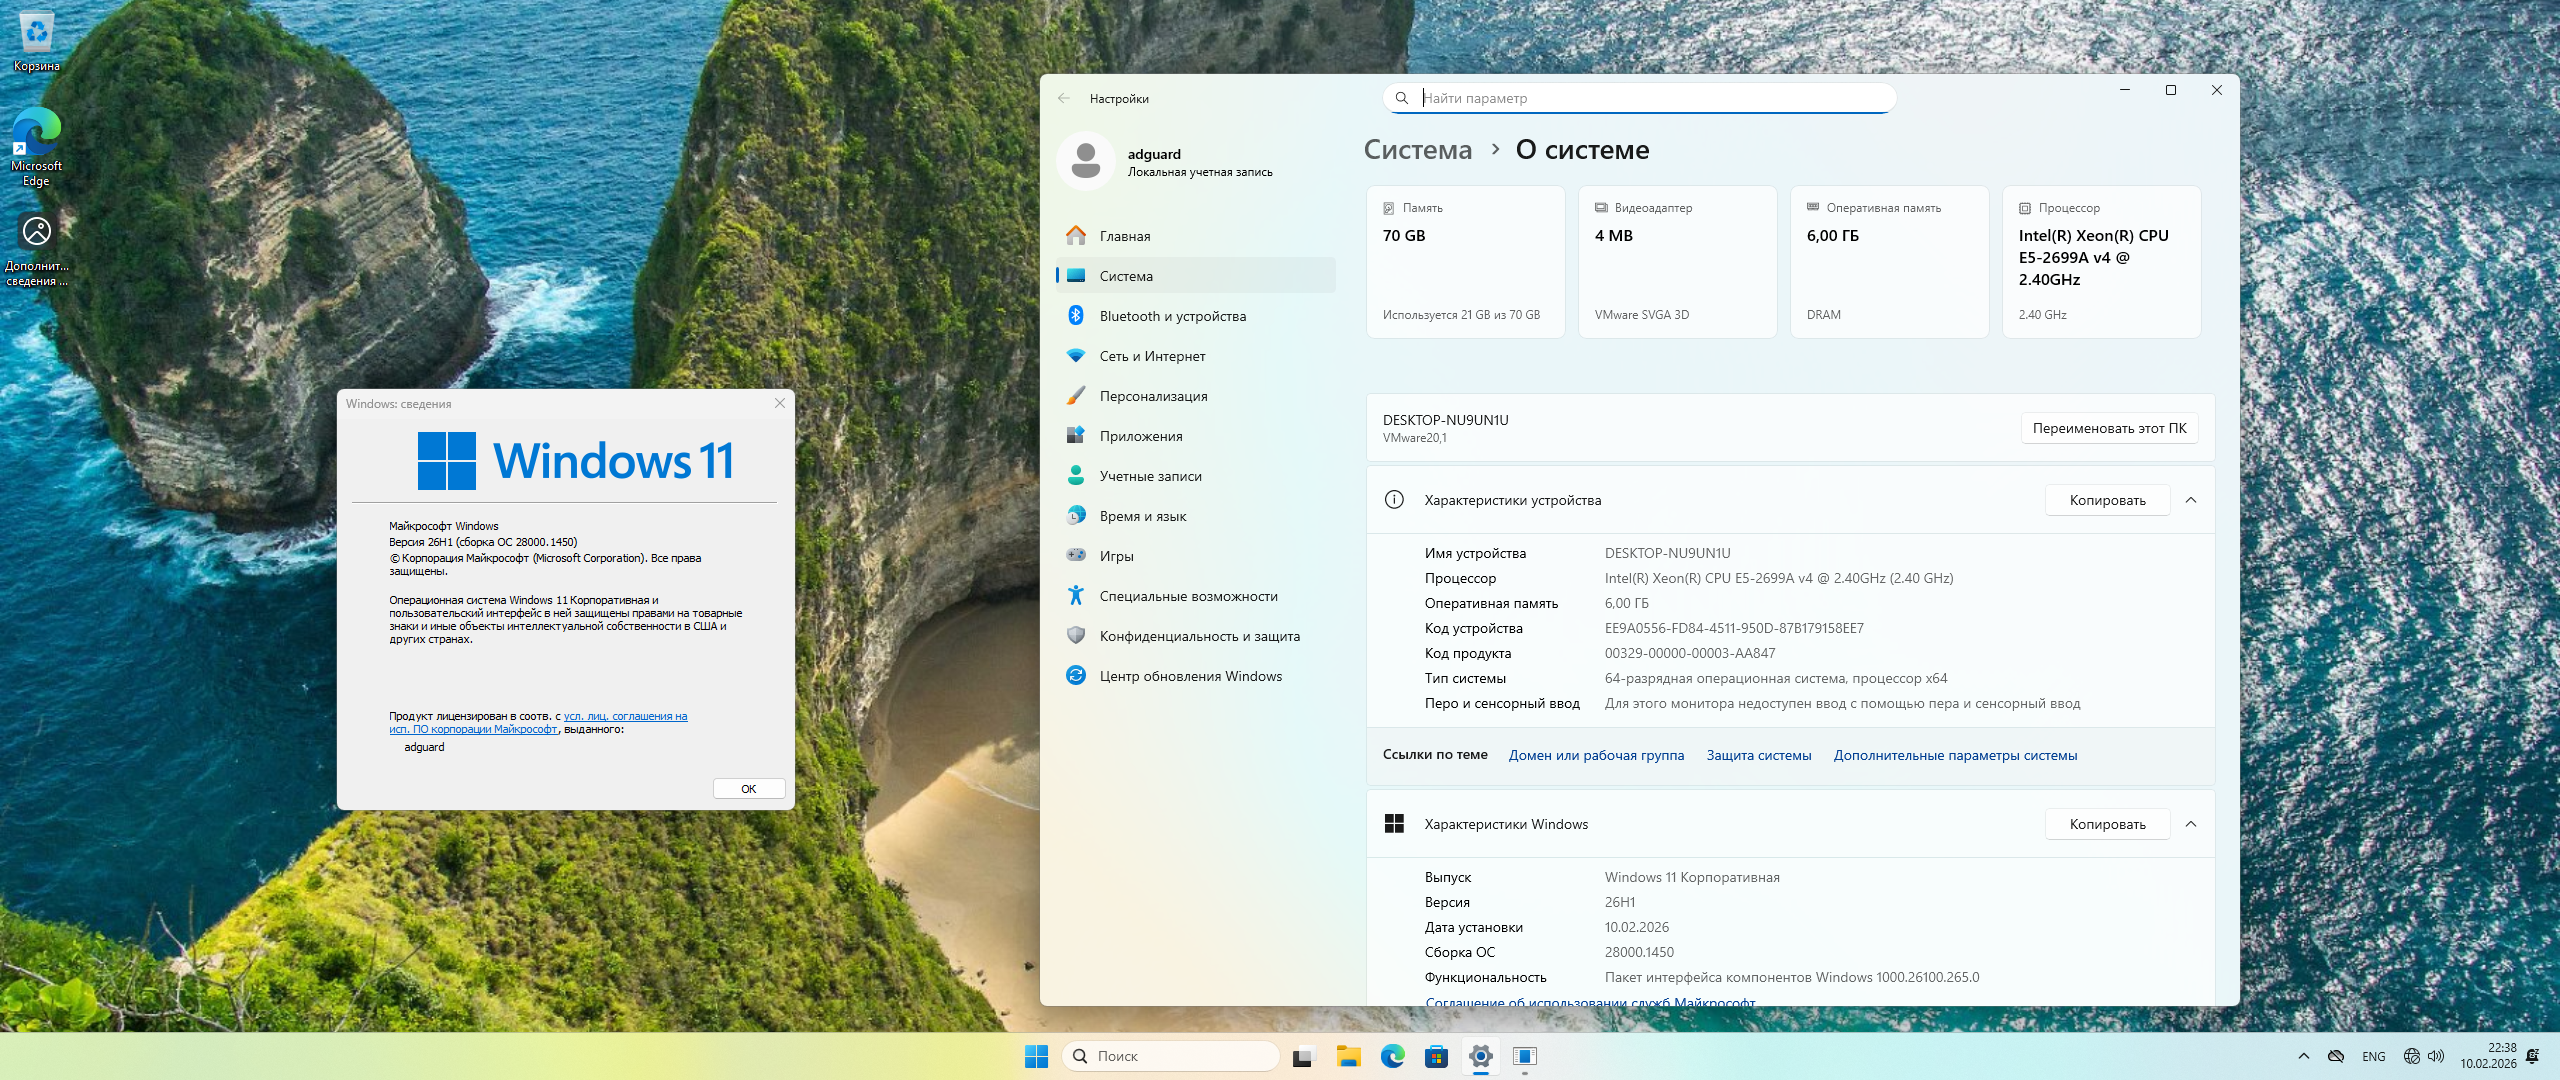Show hidden tray icons chevron
2560x1080 pixels.
[2304, 1056]
